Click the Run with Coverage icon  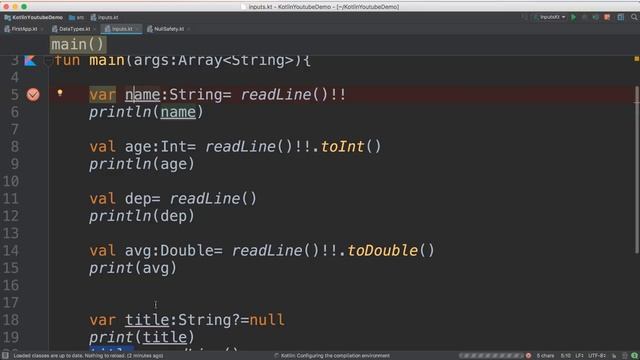pyautogui.click(x=596, y=17)
